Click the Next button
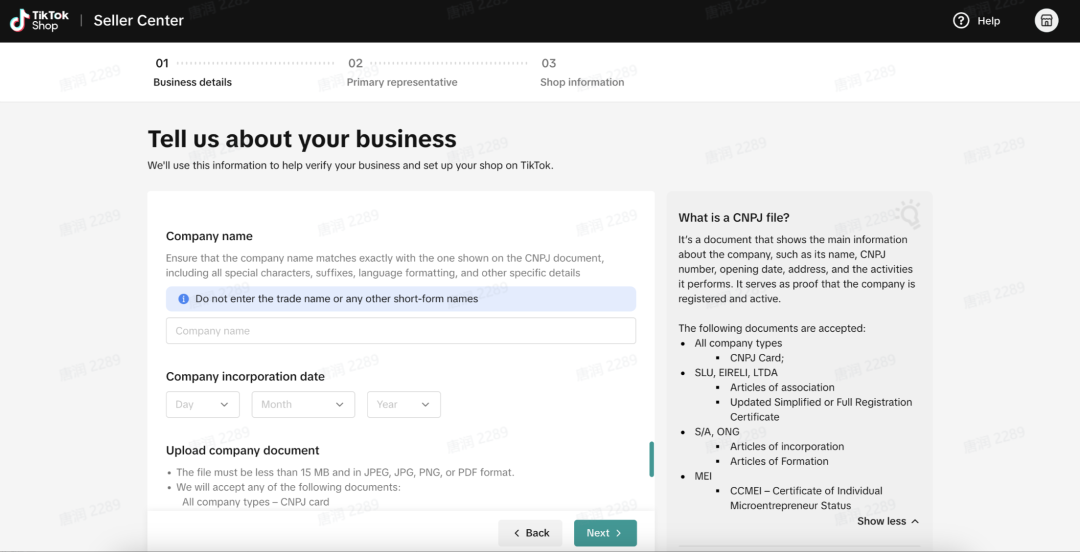The image size is (1080, 552). (605, 533)
